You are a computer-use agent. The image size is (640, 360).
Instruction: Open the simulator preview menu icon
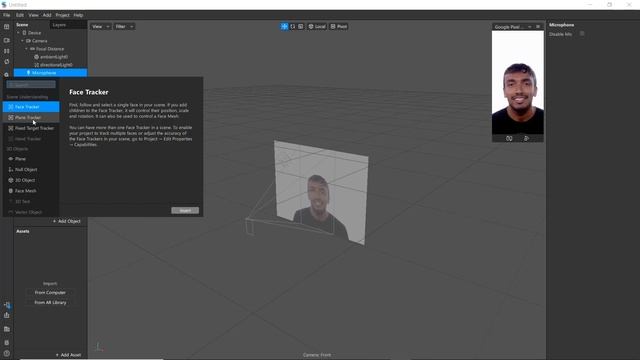(x=538, y=27)
